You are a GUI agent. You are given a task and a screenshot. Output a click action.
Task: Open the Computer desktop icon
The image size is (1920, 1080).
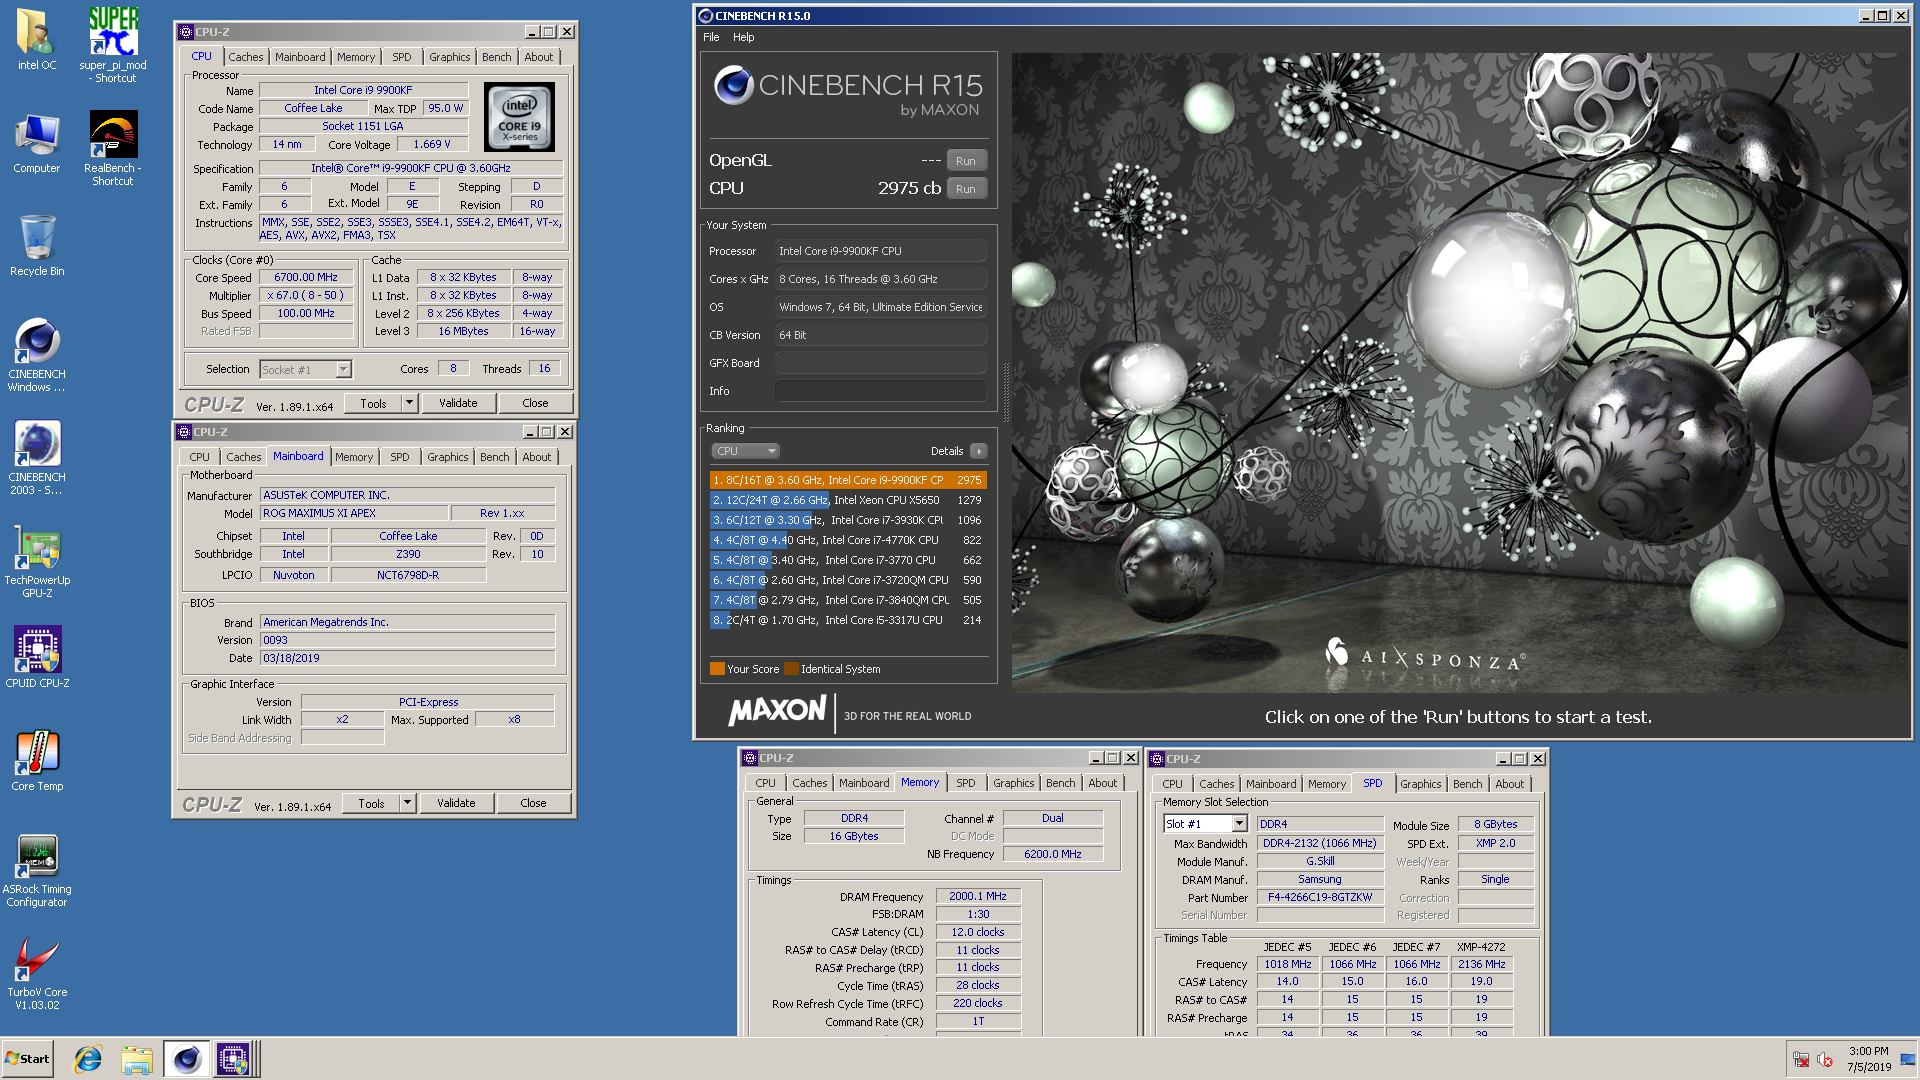(36, 143)
